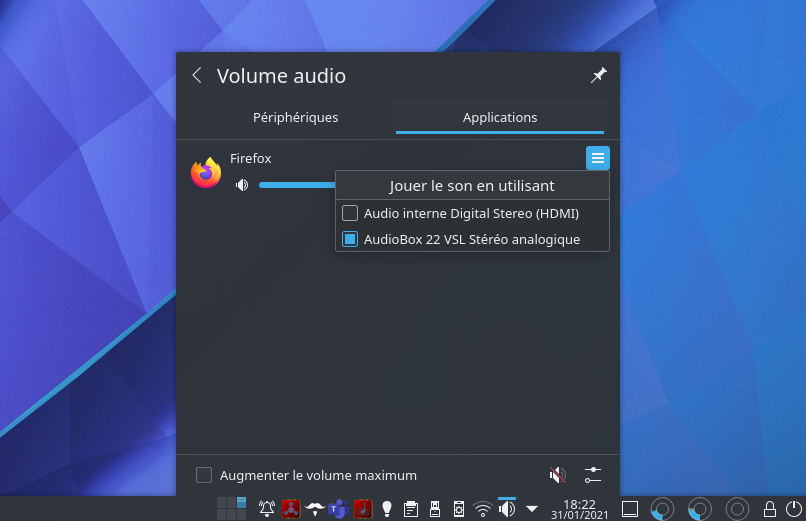Click the 18:22 clock

579,504
